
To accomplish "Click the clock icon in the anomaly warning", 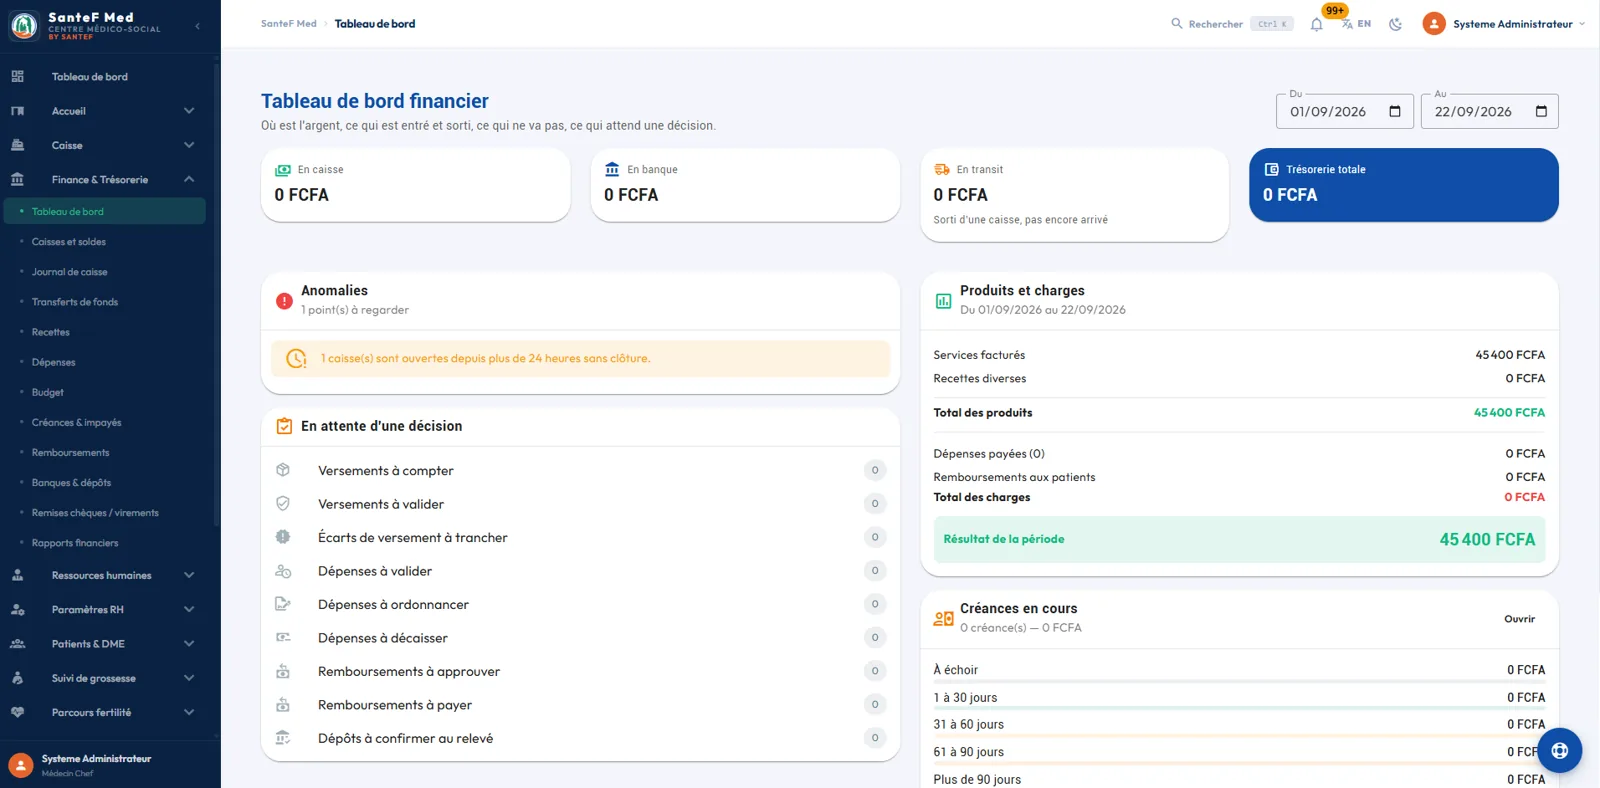I will point(296,358).
